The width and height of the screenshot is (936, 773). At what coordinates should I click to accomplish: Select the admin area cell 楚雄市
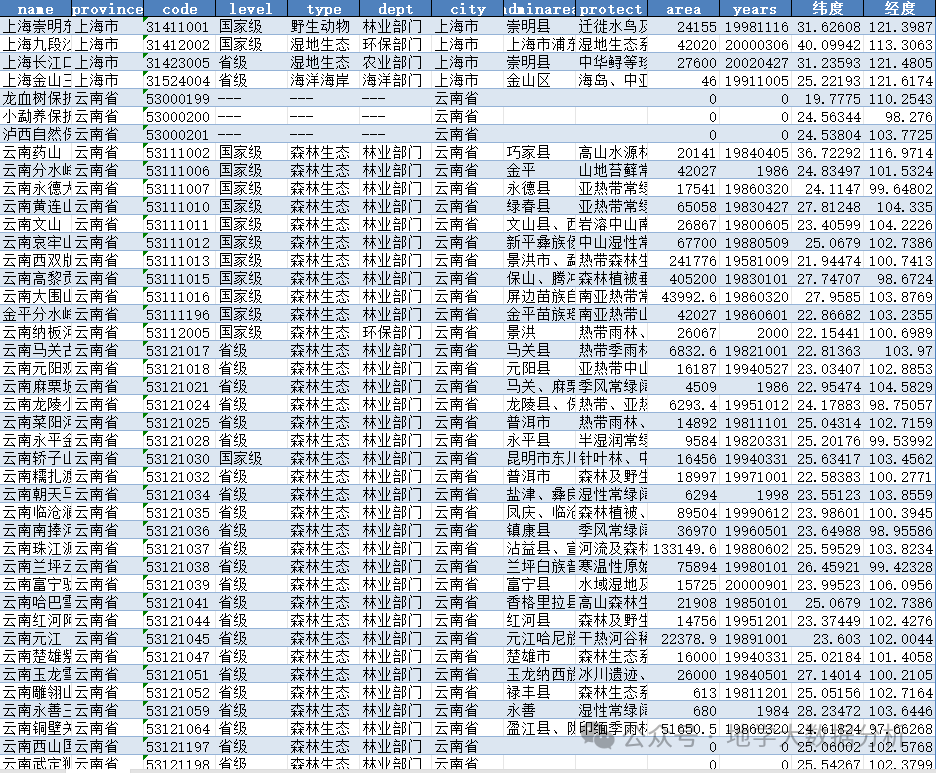tap(540, 657)
